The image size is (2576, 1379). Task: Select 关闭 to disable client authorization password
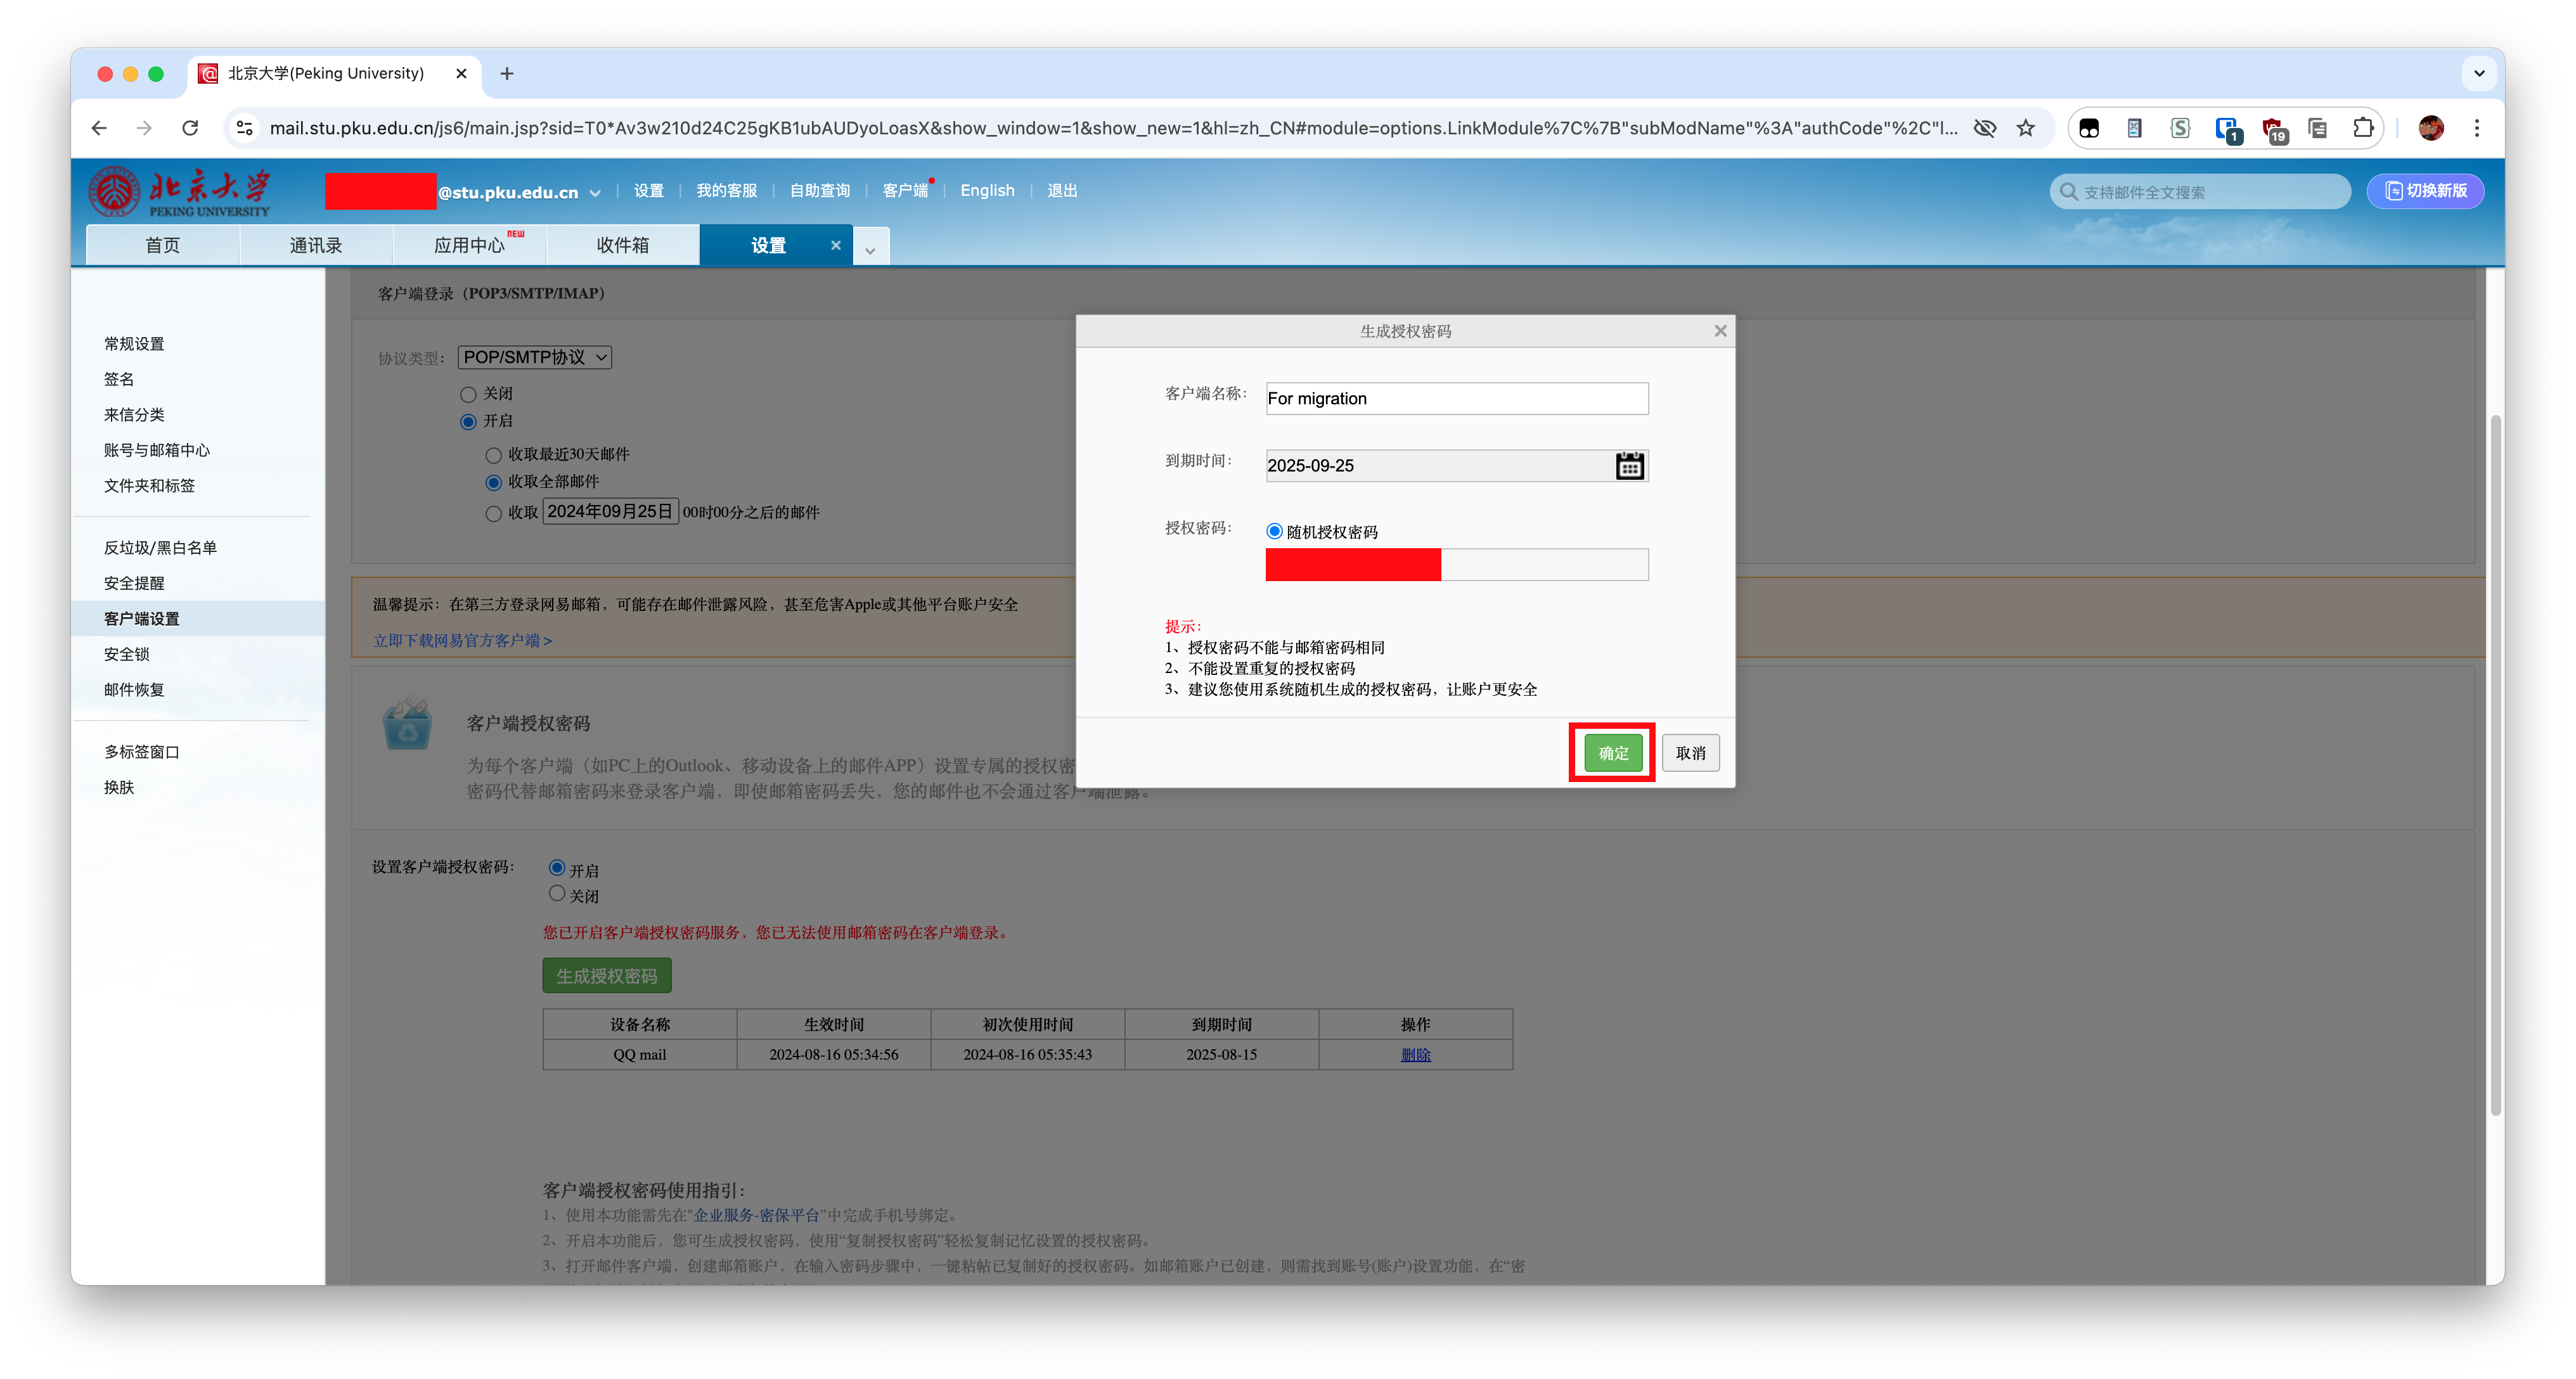[x=557, y=893]
